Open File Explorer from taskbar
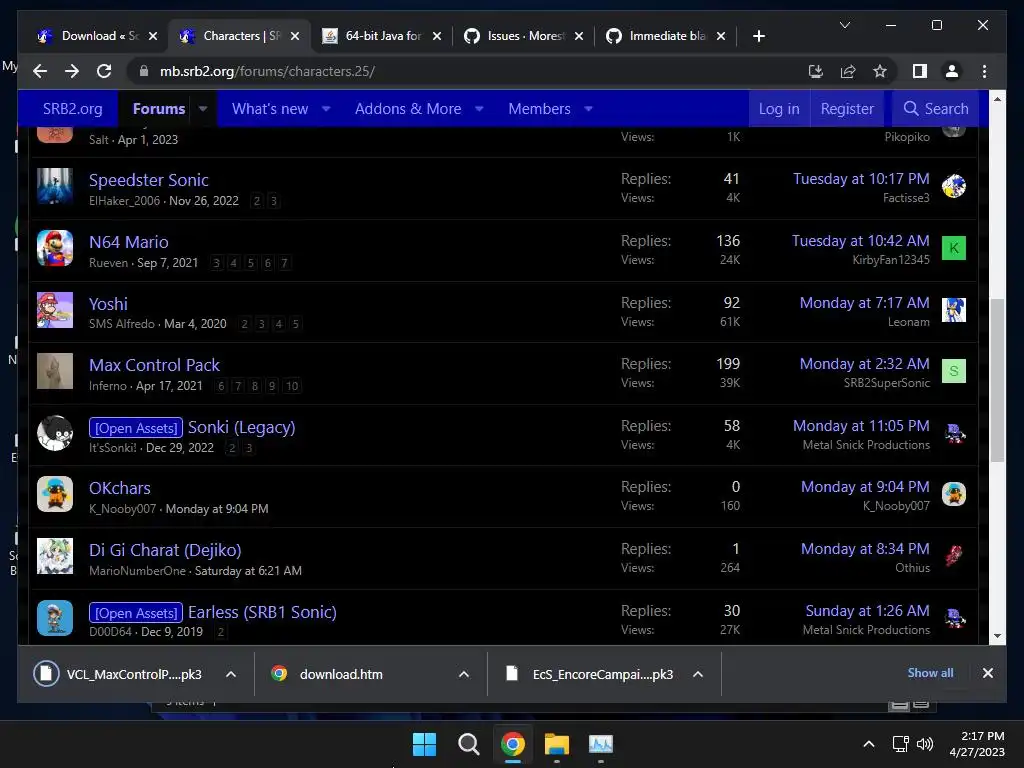This screenshot has height=768, width=1024. coord(557,744)
